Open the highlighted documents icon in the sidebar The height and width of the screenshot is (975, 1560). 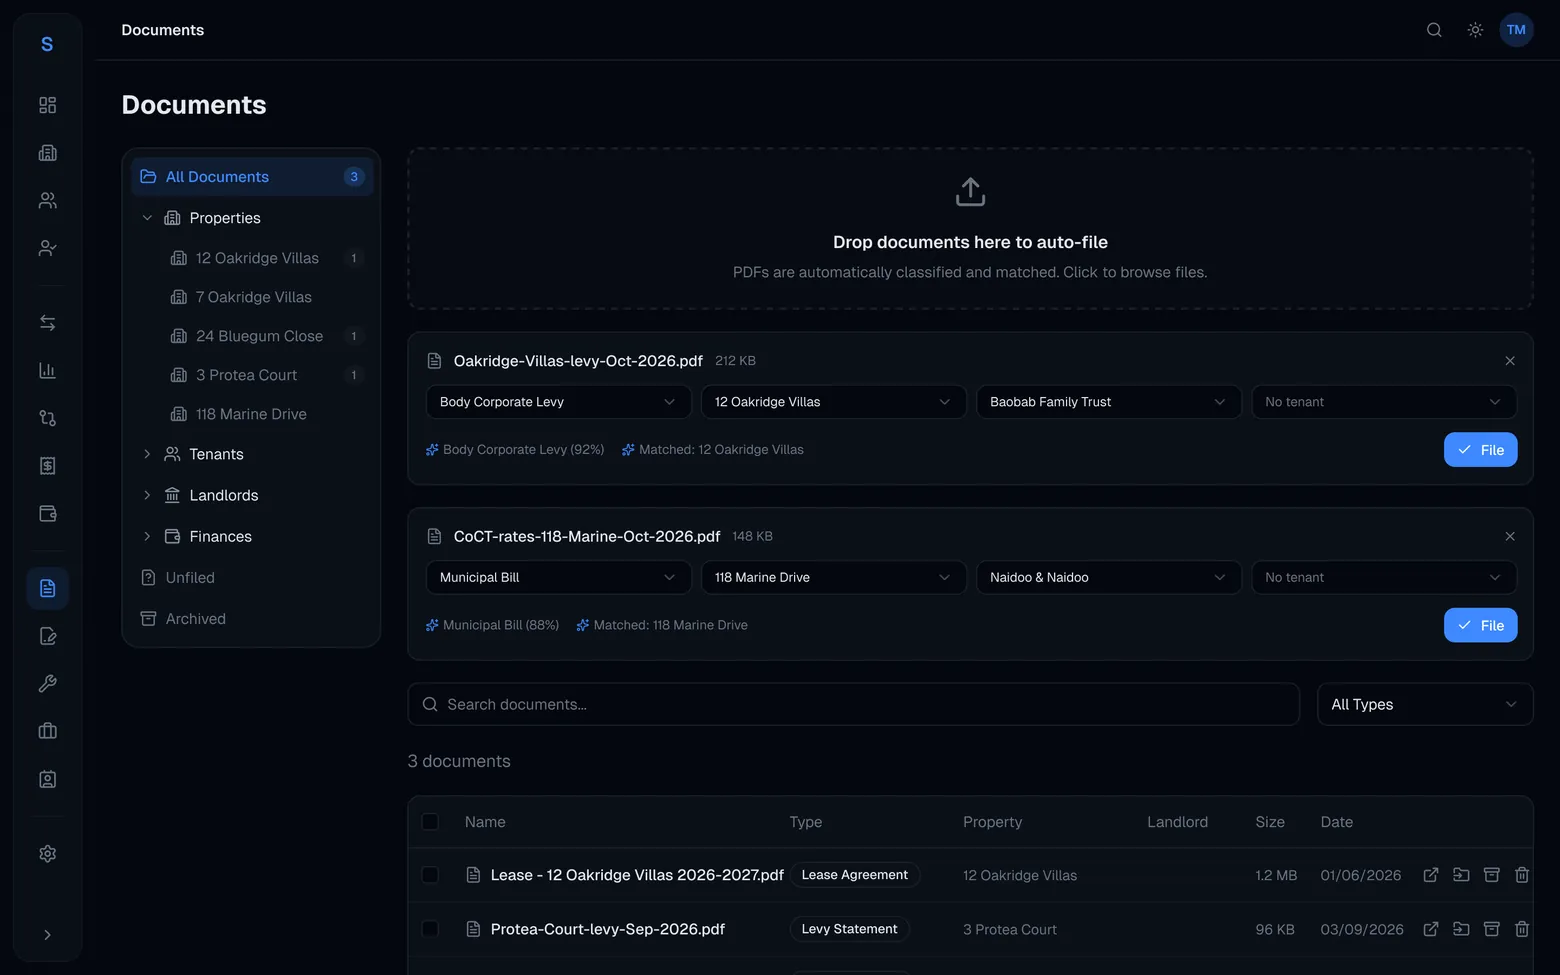point(47,588)
